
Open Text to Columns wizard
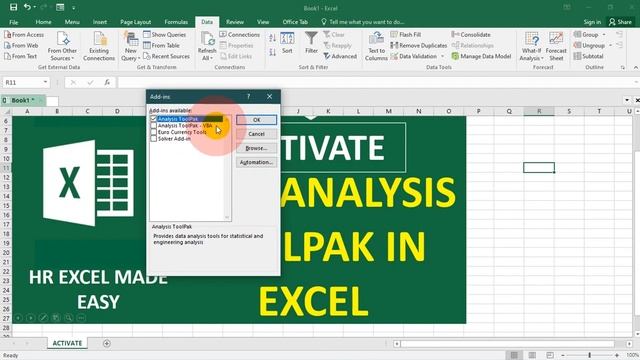[x=376, y=46]
